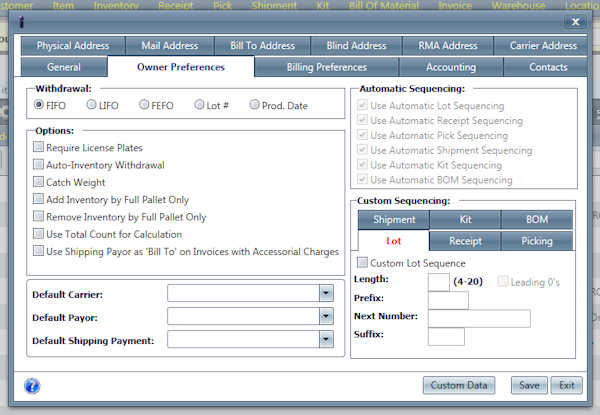
Task: Enable Auto-Inventory Withdrawal
Action: click(38, 165)
